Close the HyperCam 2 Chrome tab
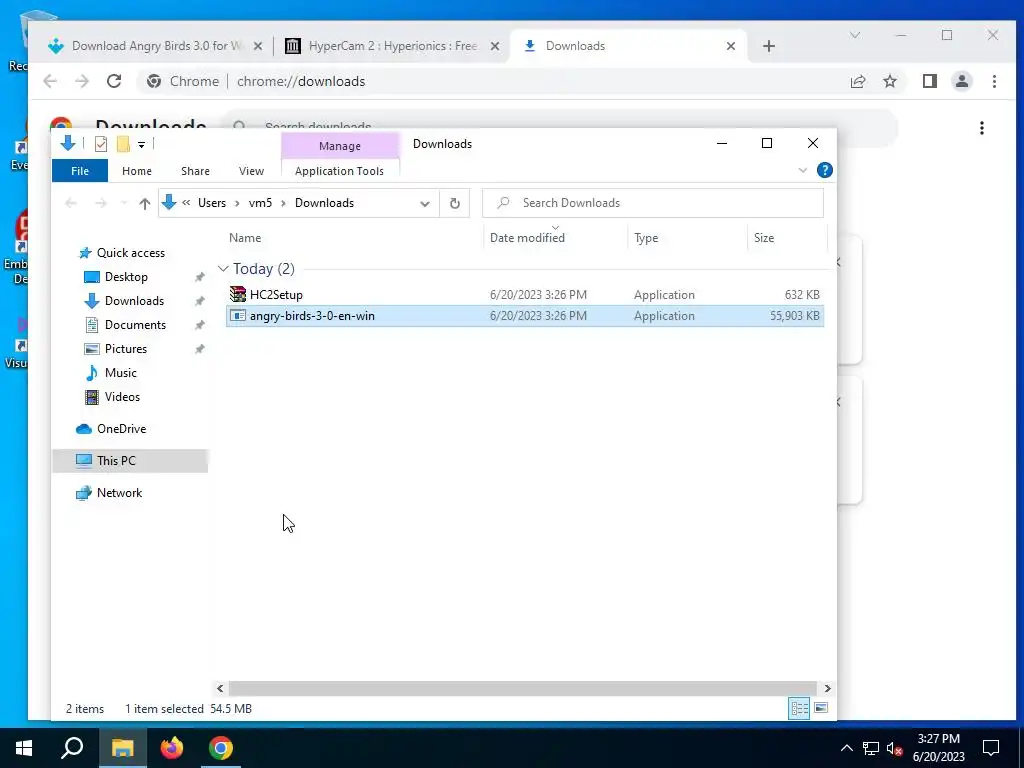 [x=495, y=46]
